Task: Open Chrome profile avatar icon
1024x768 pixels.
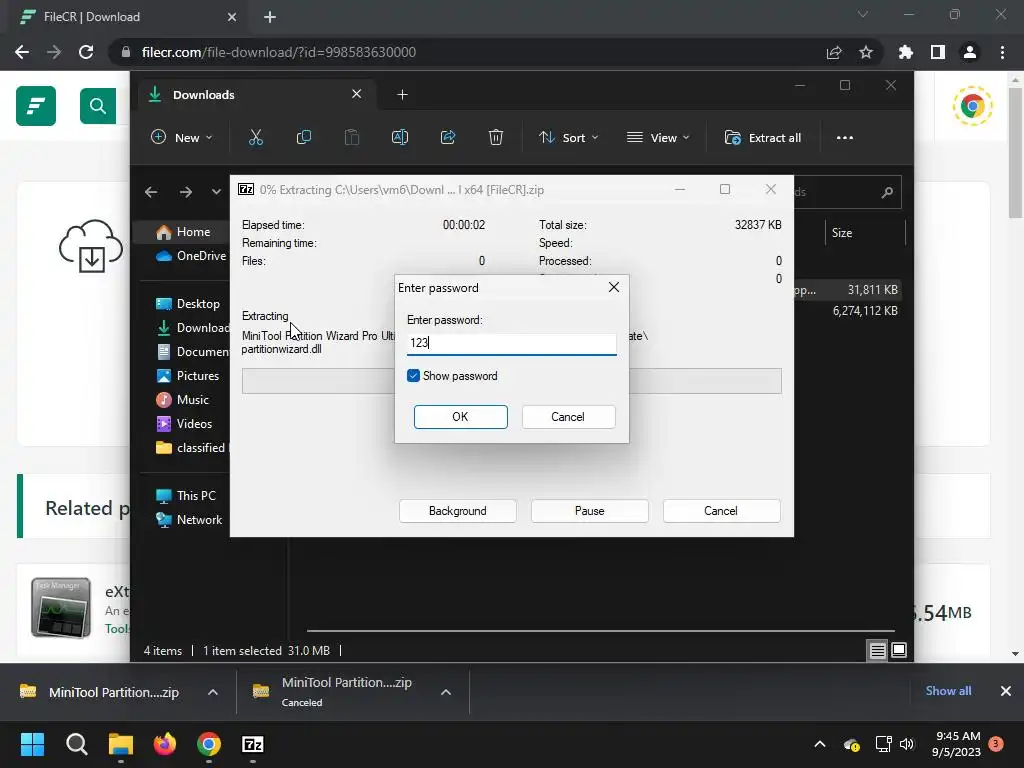Action: 970,52
